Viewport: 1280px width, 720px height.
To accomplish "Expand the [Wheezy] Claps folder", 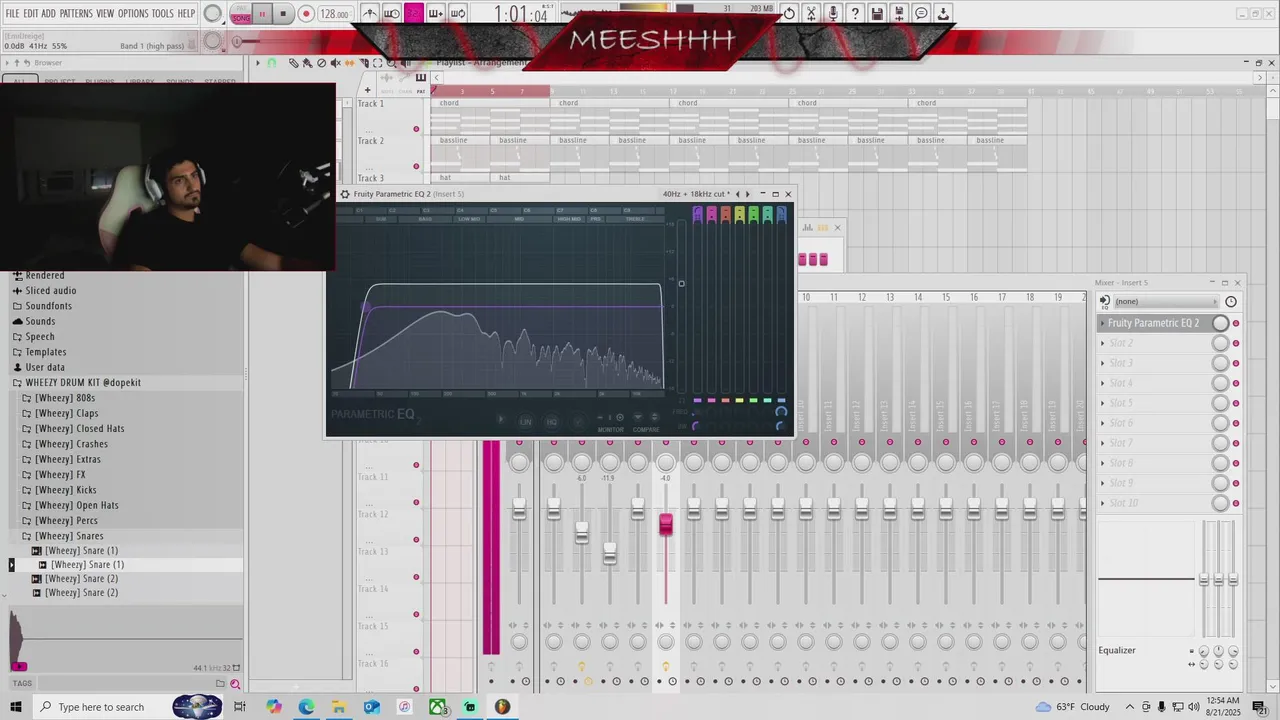I will 67,413.
